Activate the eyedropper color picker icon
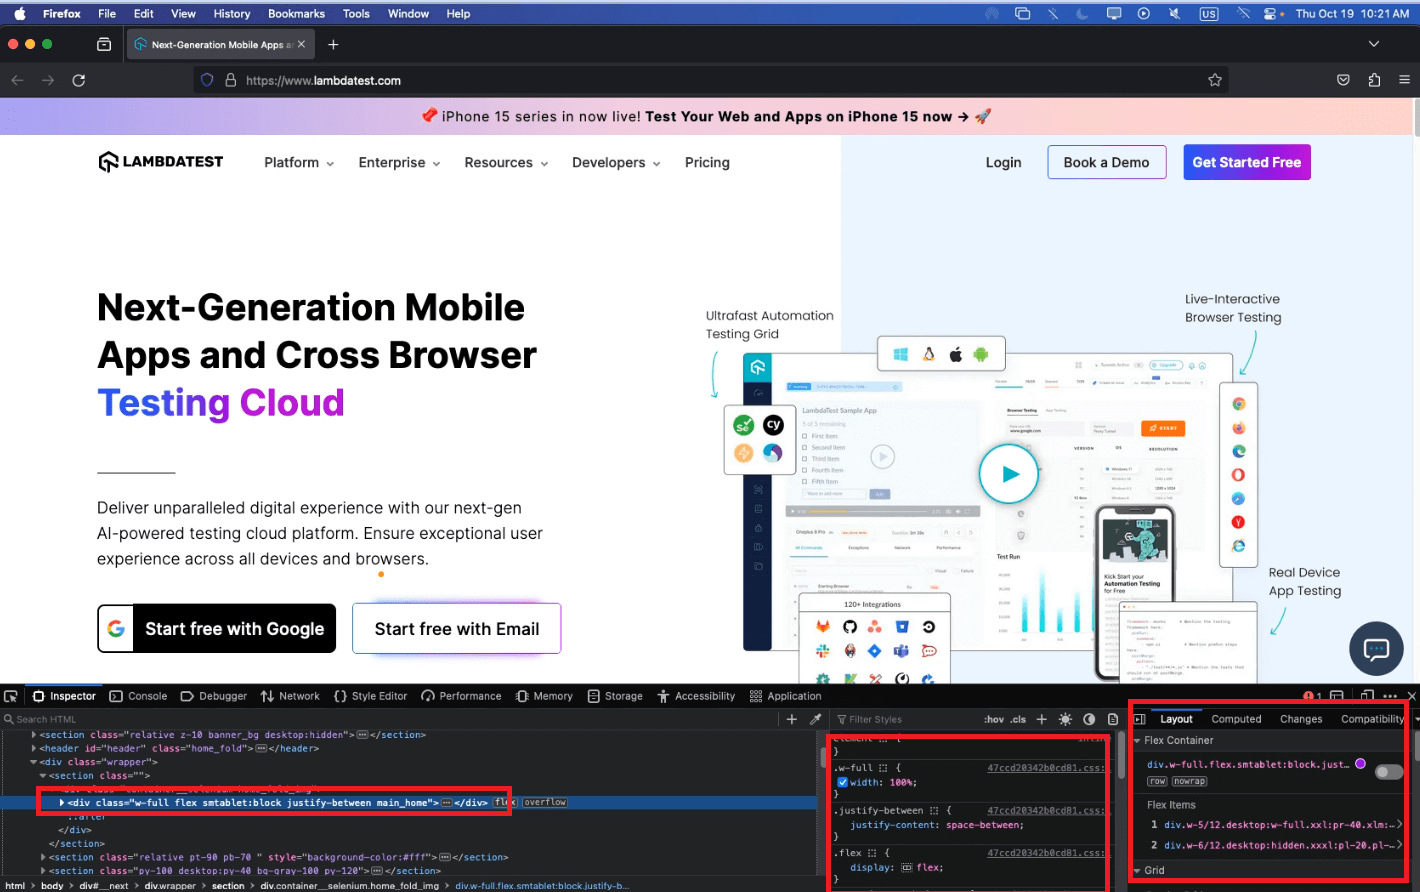 817,718
